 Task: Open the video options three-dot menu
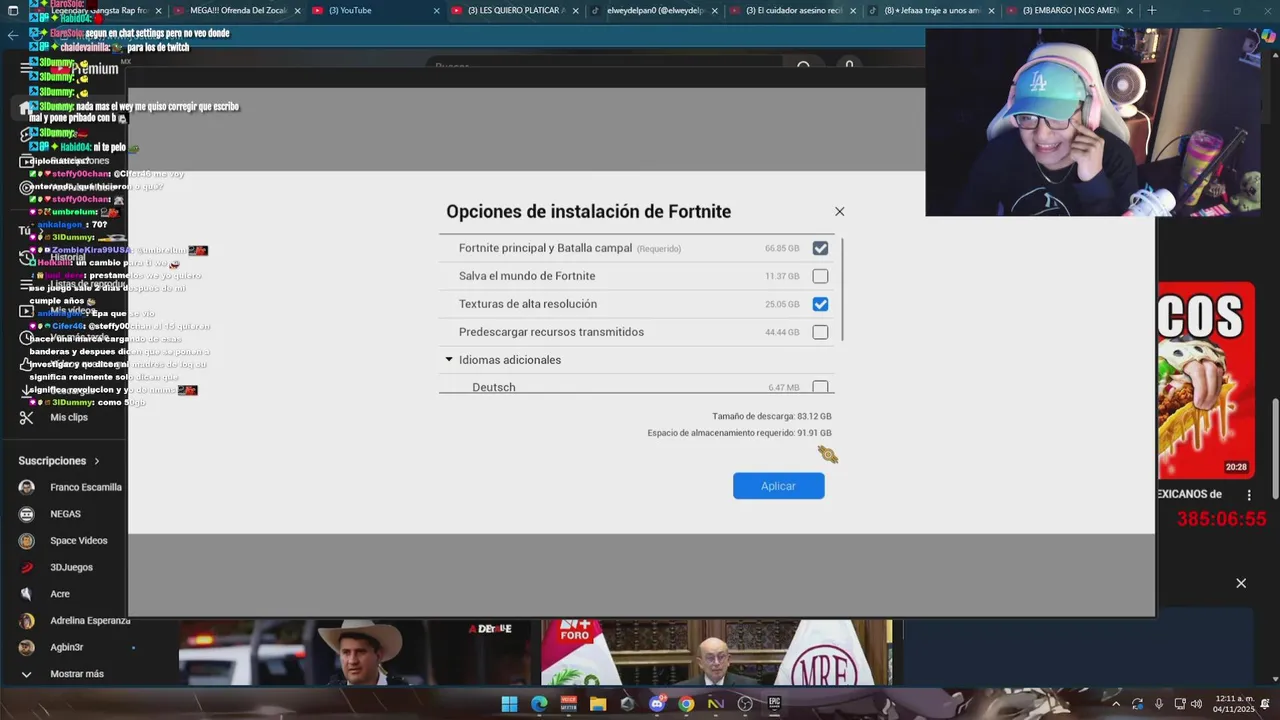point(1248,495)
